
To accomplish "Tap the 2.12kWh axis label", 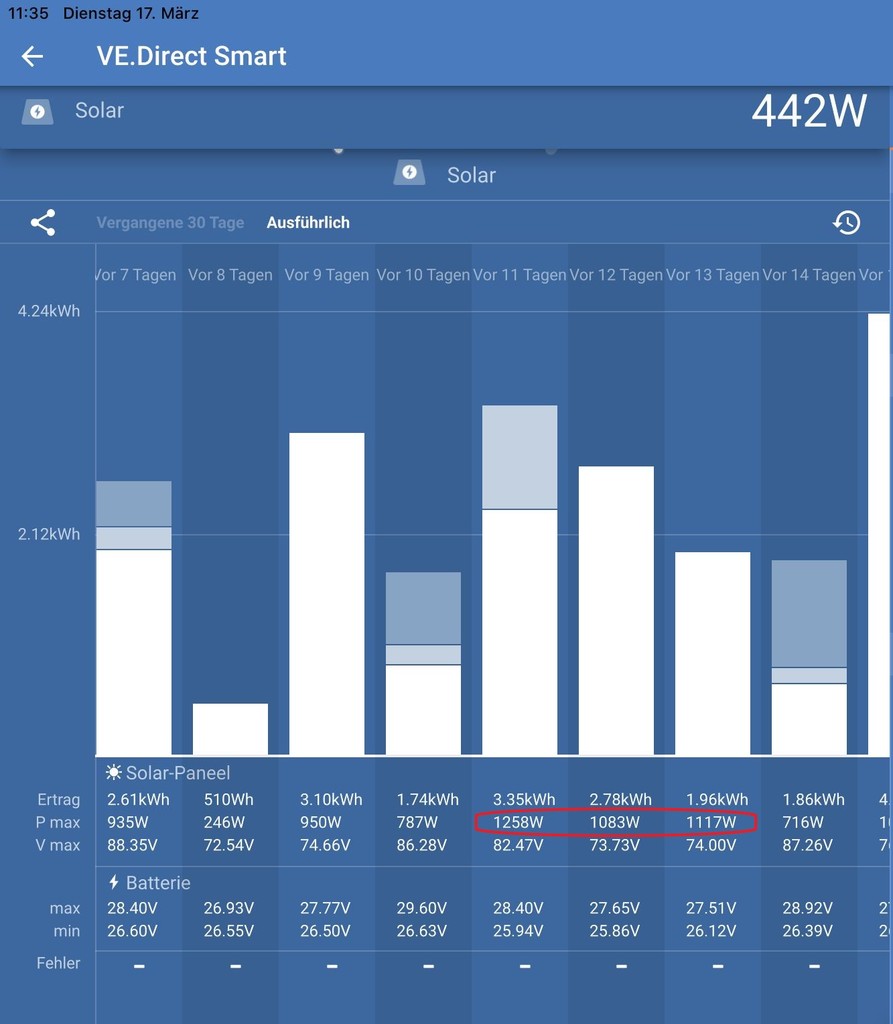I will (x=49, y=534).
